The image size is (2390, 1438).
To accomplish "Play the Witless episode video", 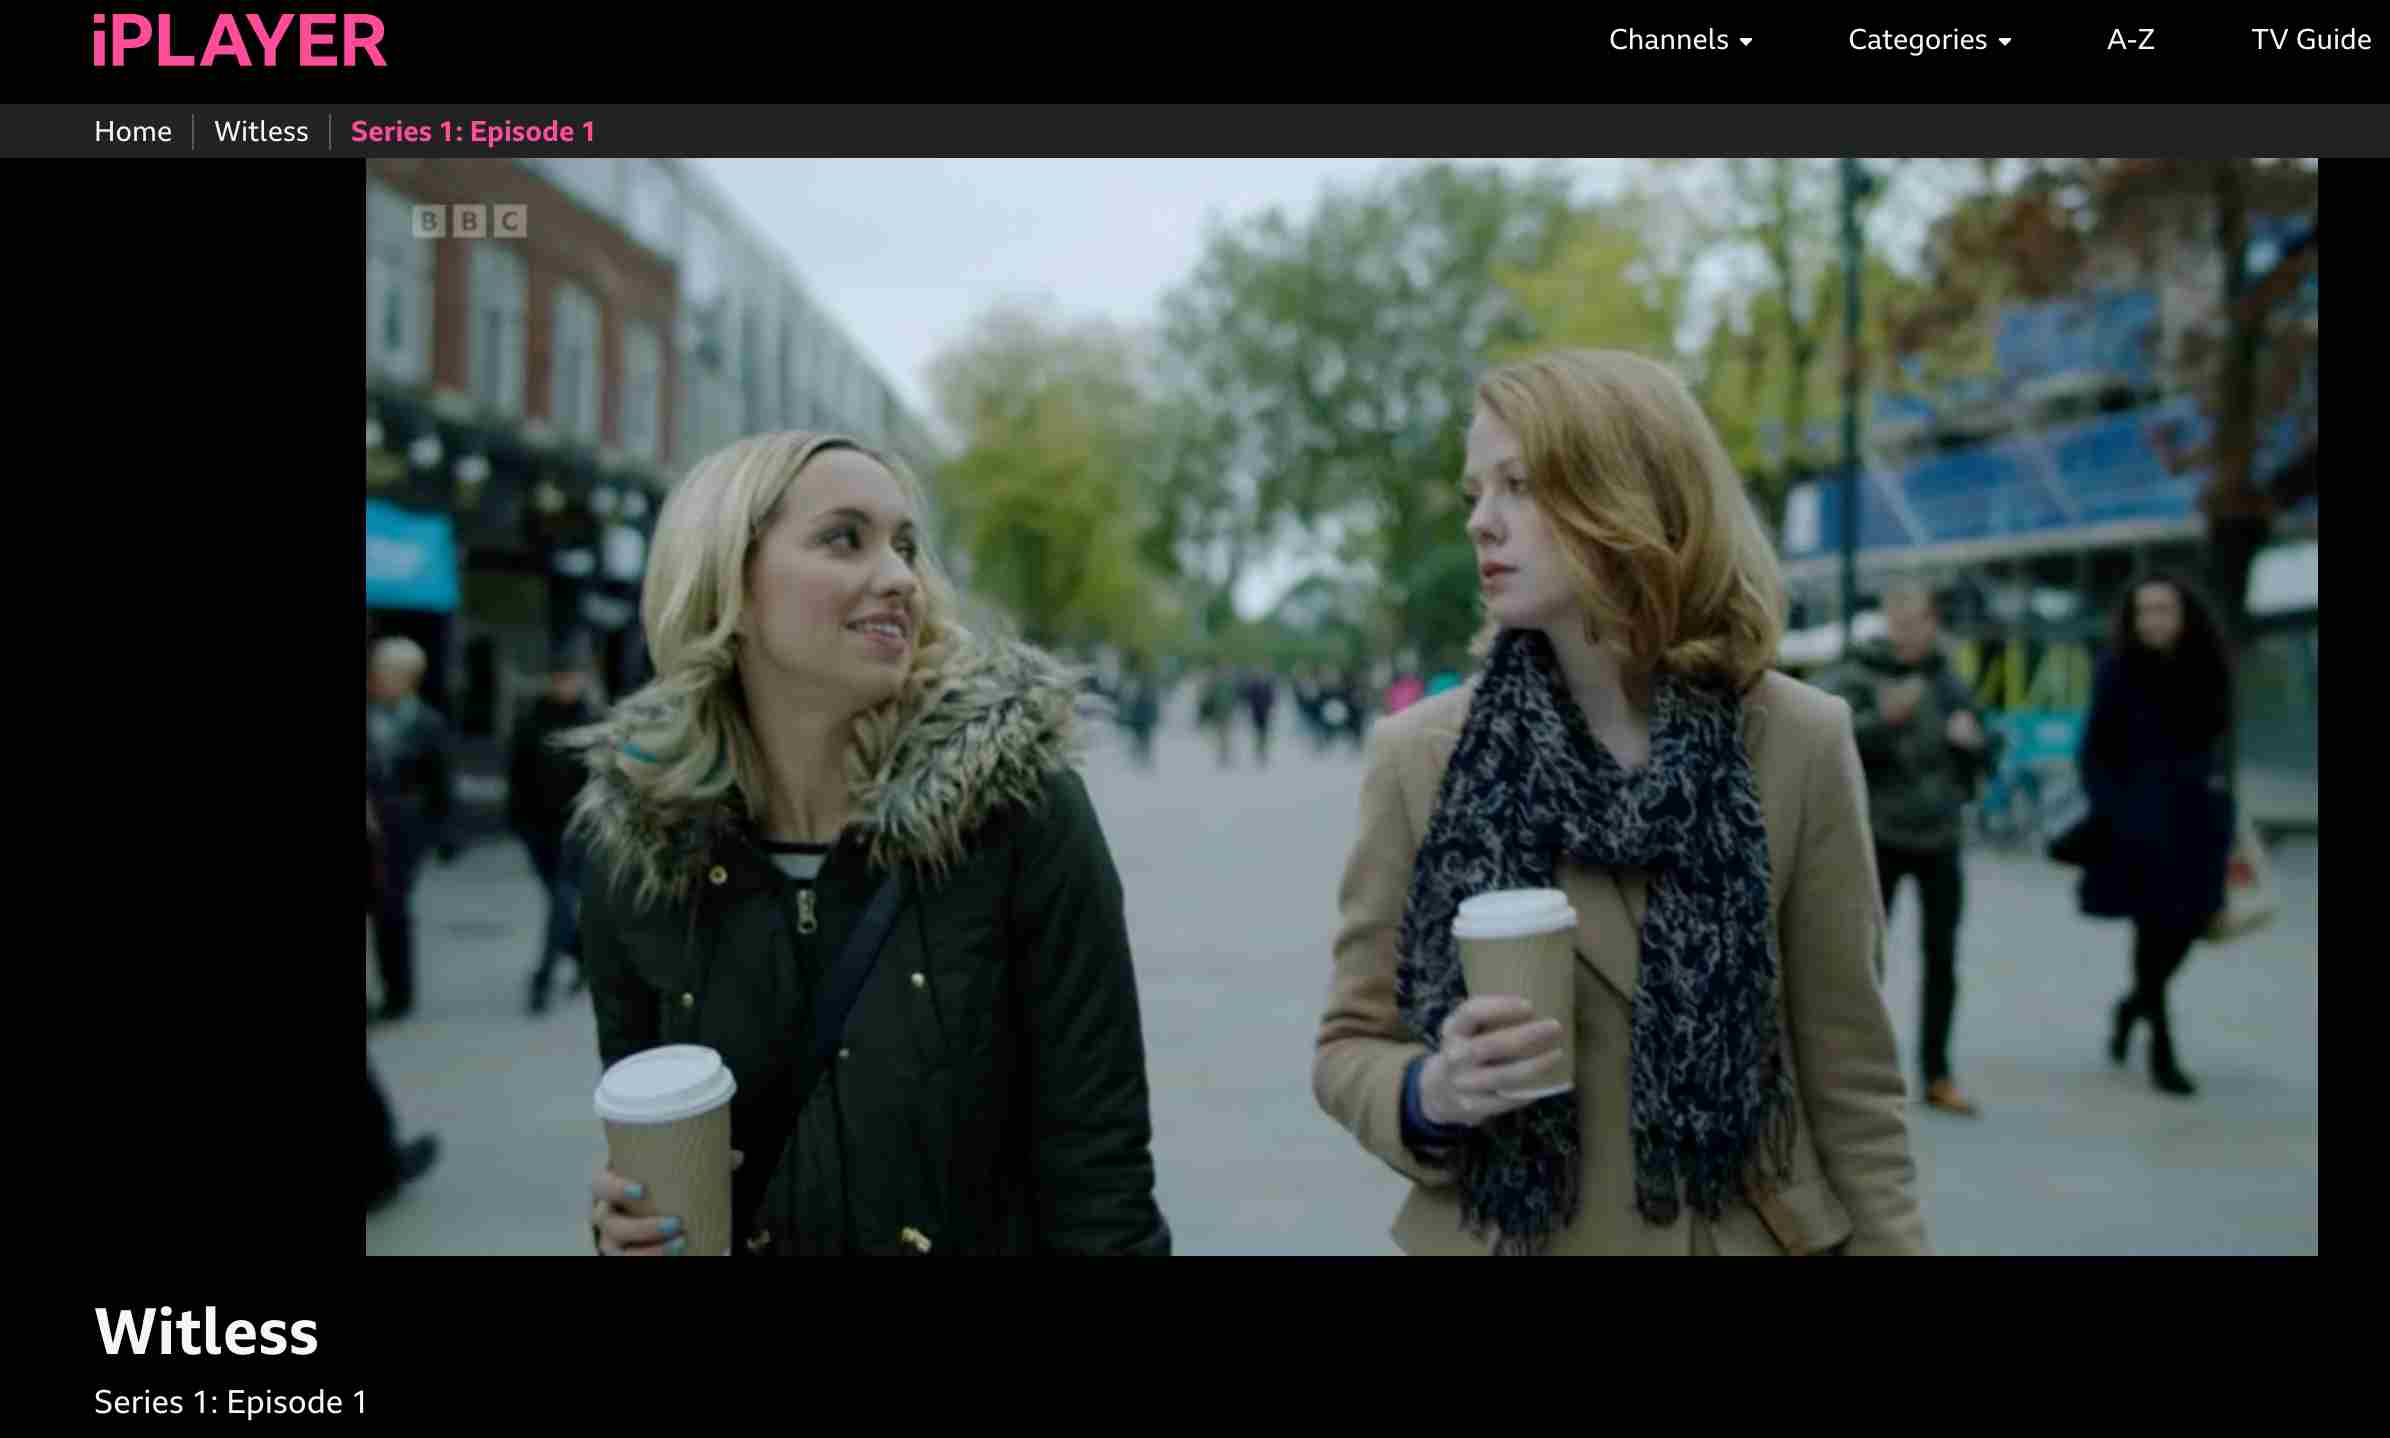I will click(1340, 706).
